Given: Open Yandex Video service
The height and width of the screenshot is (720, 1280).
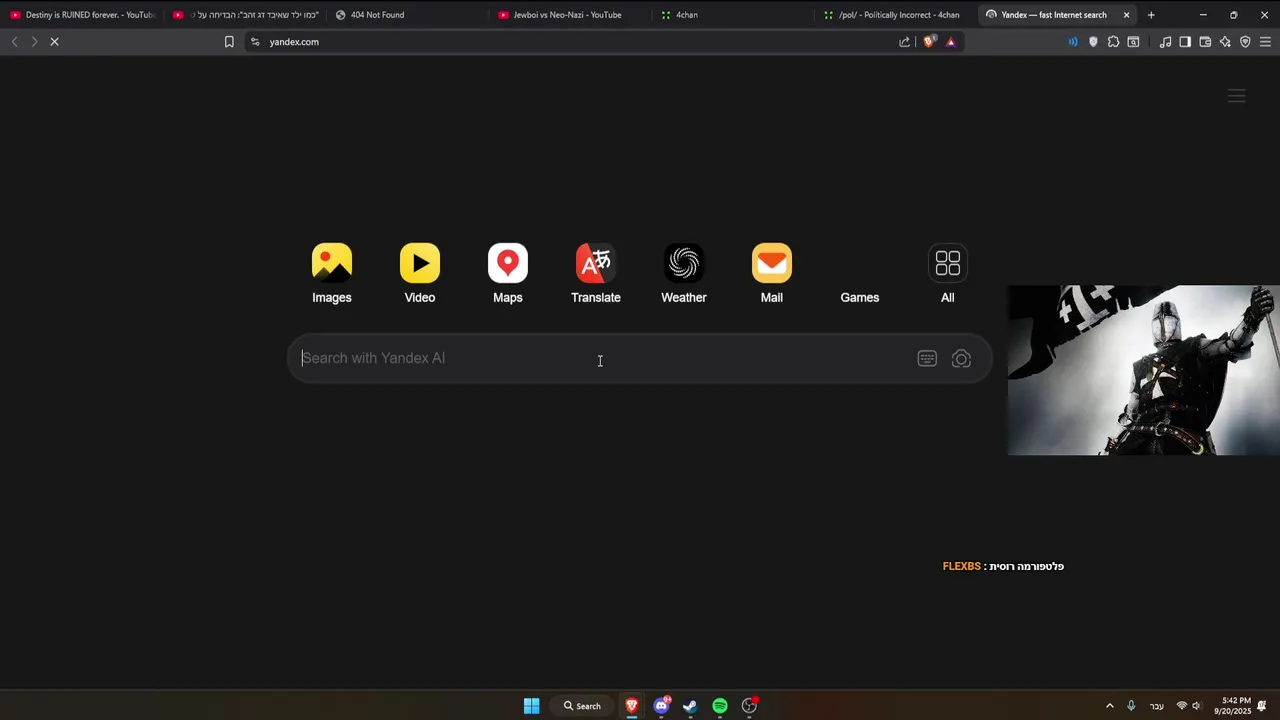Looking at the screenshot, I should click(x=420, y=273).
